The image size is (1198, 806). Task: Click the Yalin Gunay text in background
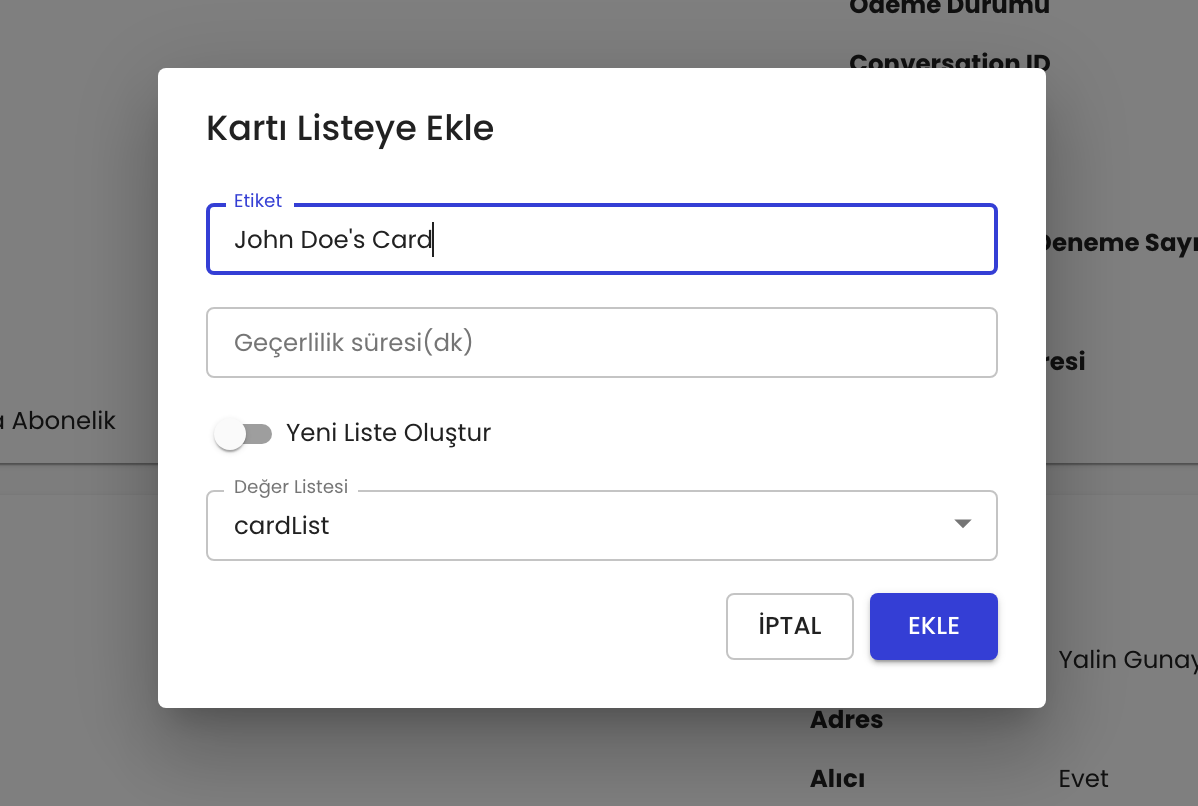(1125, 660)
